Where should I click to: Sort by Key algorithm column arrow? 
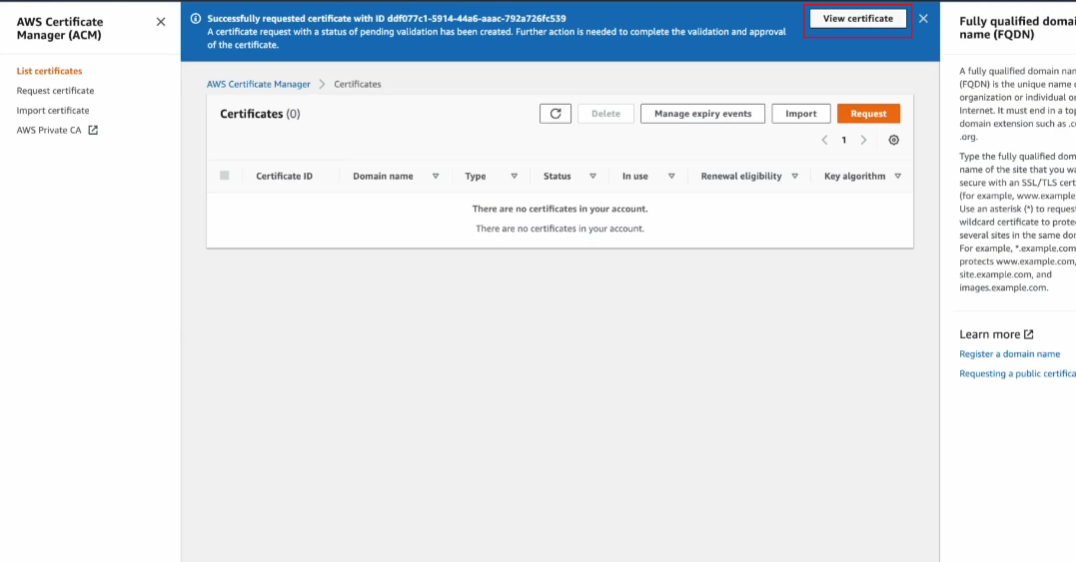pos(898,176)
